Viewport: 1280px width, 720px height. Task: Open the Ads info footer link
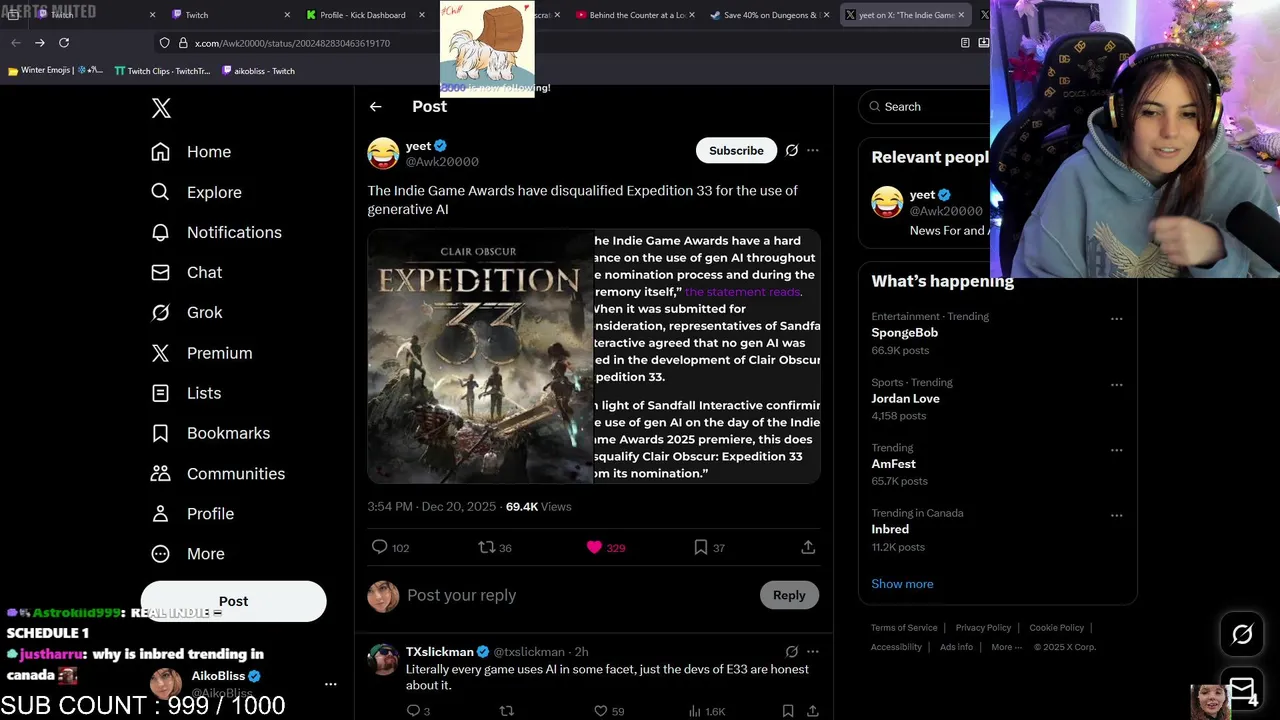pos(956,647)
